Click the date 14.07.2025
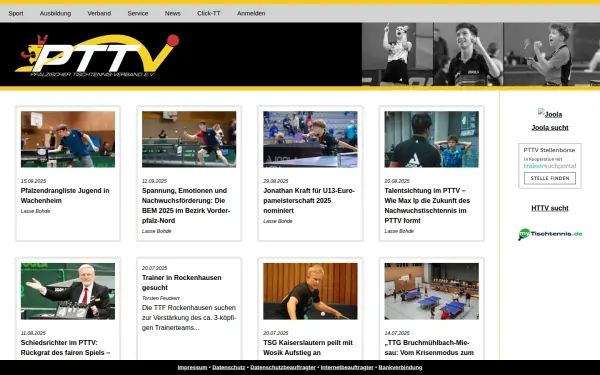Viewport: 600px width, 375px height. [x=397, y=333]
